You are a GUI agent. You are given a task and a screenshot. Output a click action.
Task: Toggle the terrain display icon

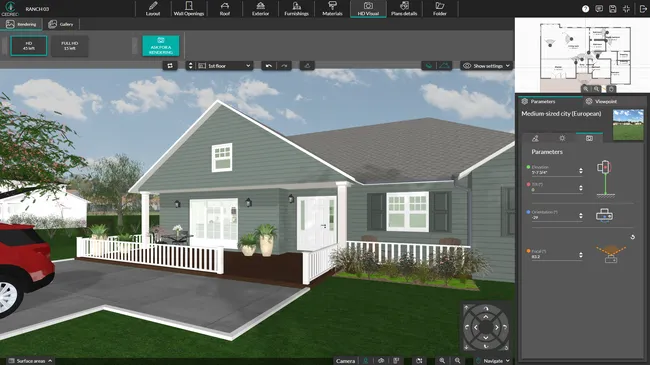[x=444, y=66]
